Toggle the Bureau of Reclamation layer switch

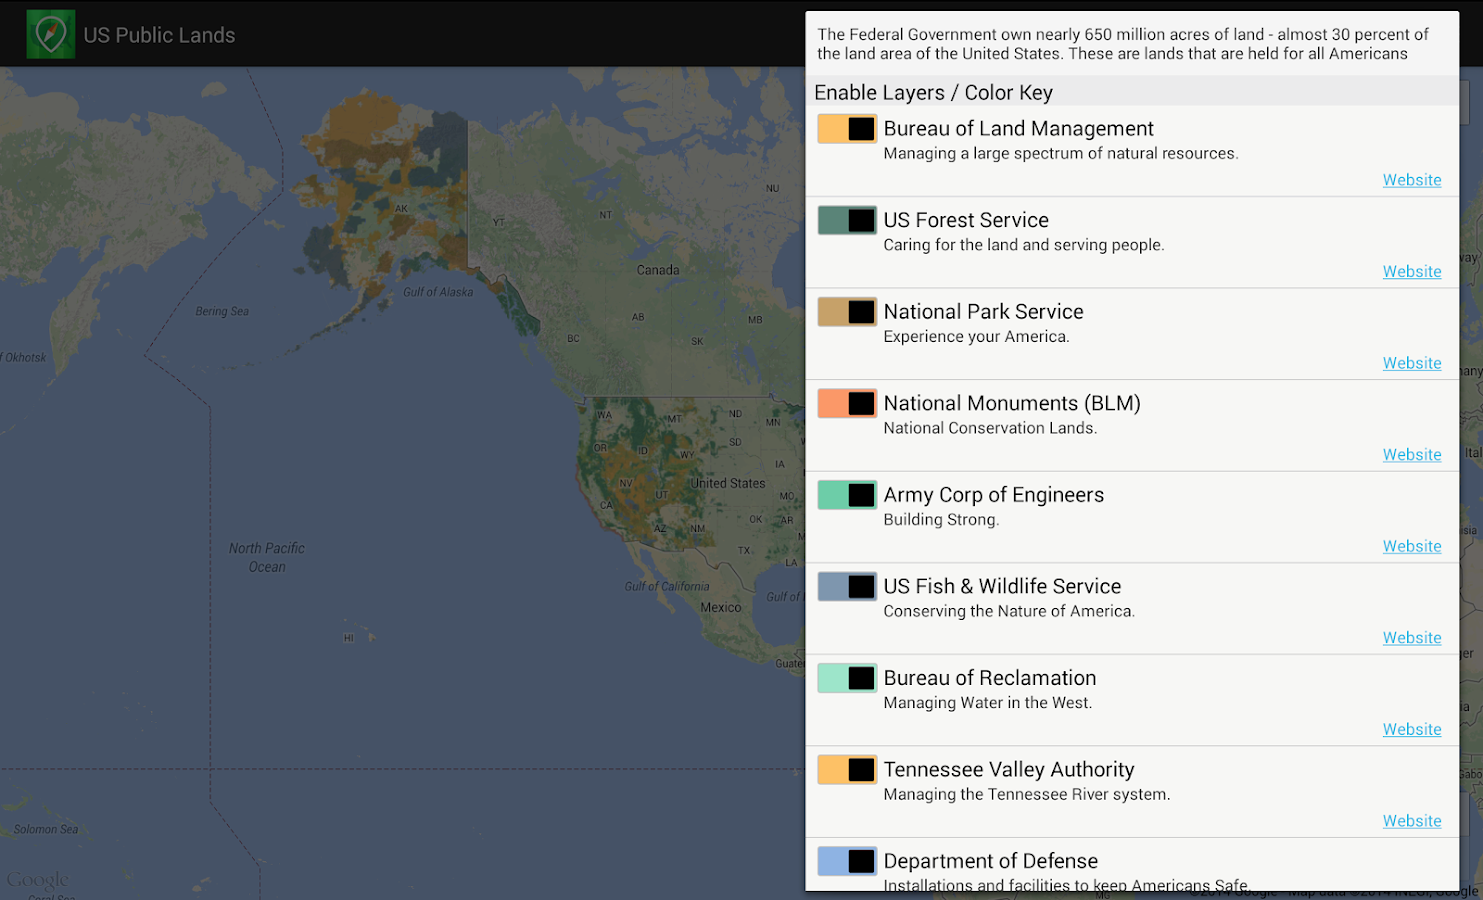tap(847, 678)
